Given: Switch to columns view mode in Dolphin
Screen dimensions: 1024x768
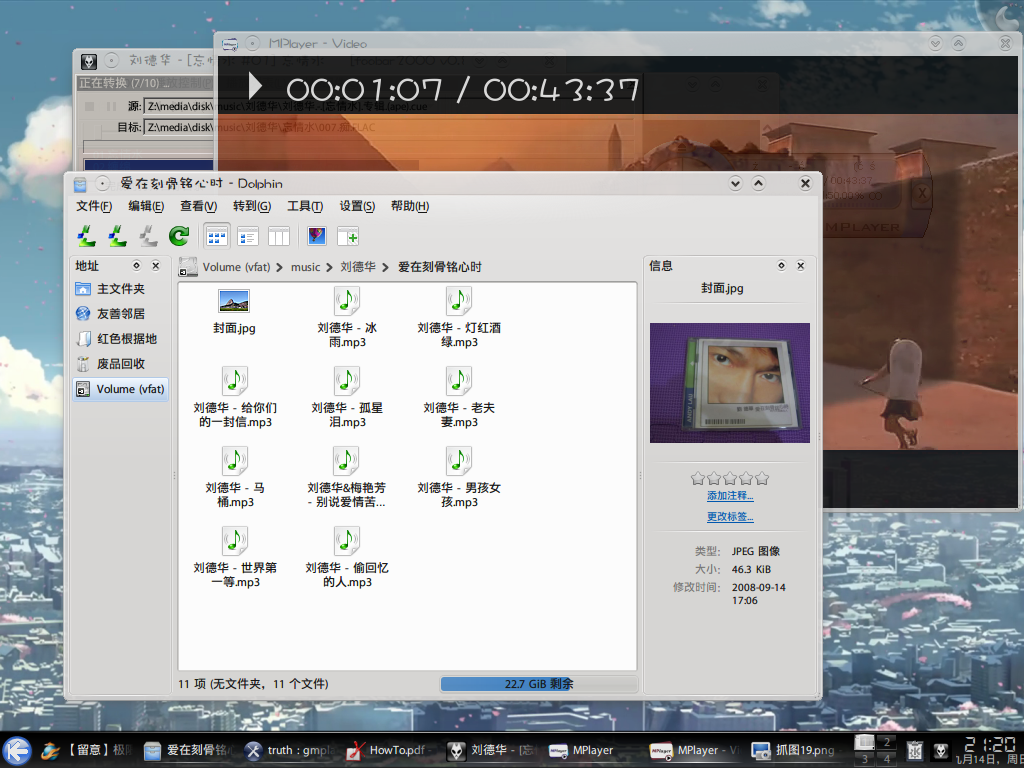Looking at the screenshot, I should [x=279, y=236].
